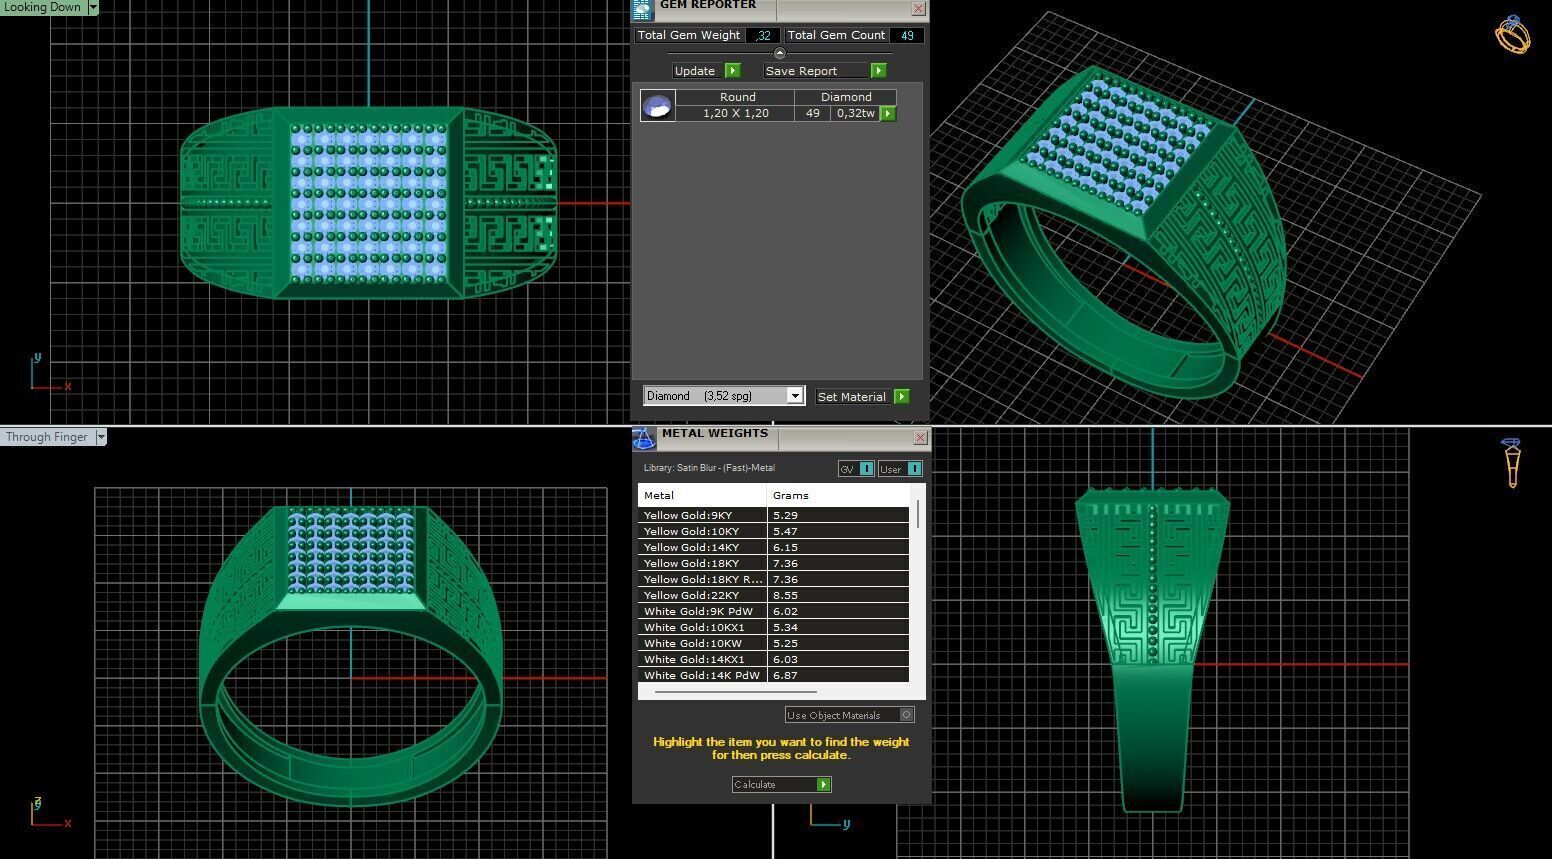Viewport: 1552px width, 859px height.
Task: Click the Grams column header
Action: (x=838, y=495)
